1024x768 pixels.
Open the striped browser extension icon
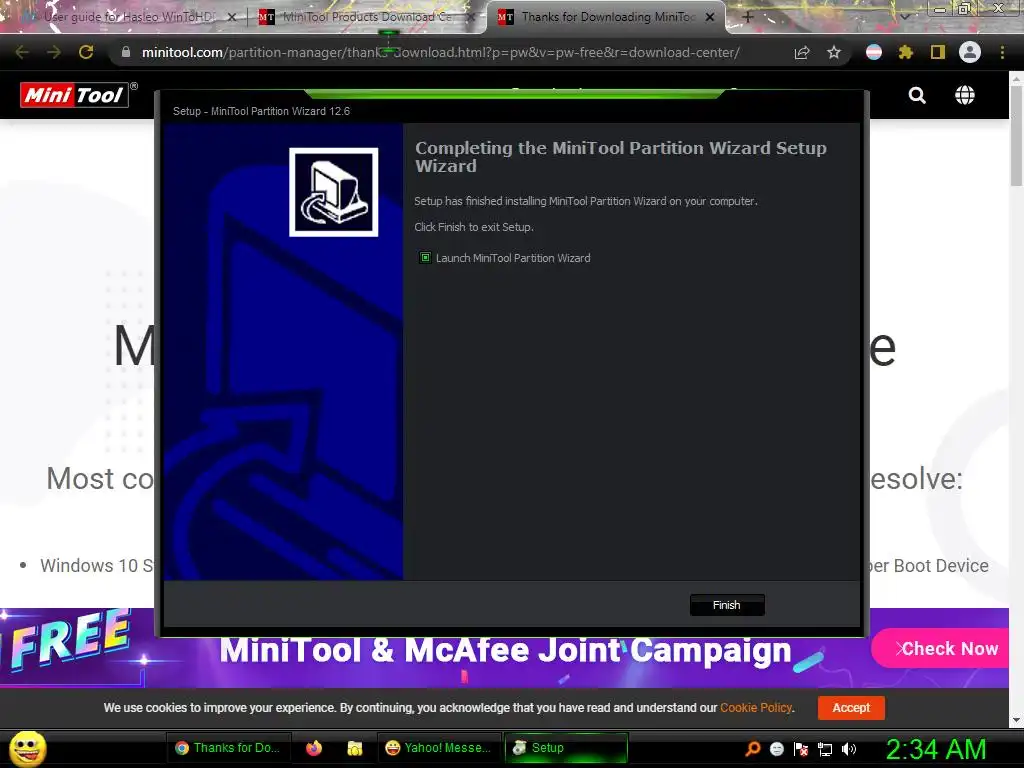coord(874,52)
